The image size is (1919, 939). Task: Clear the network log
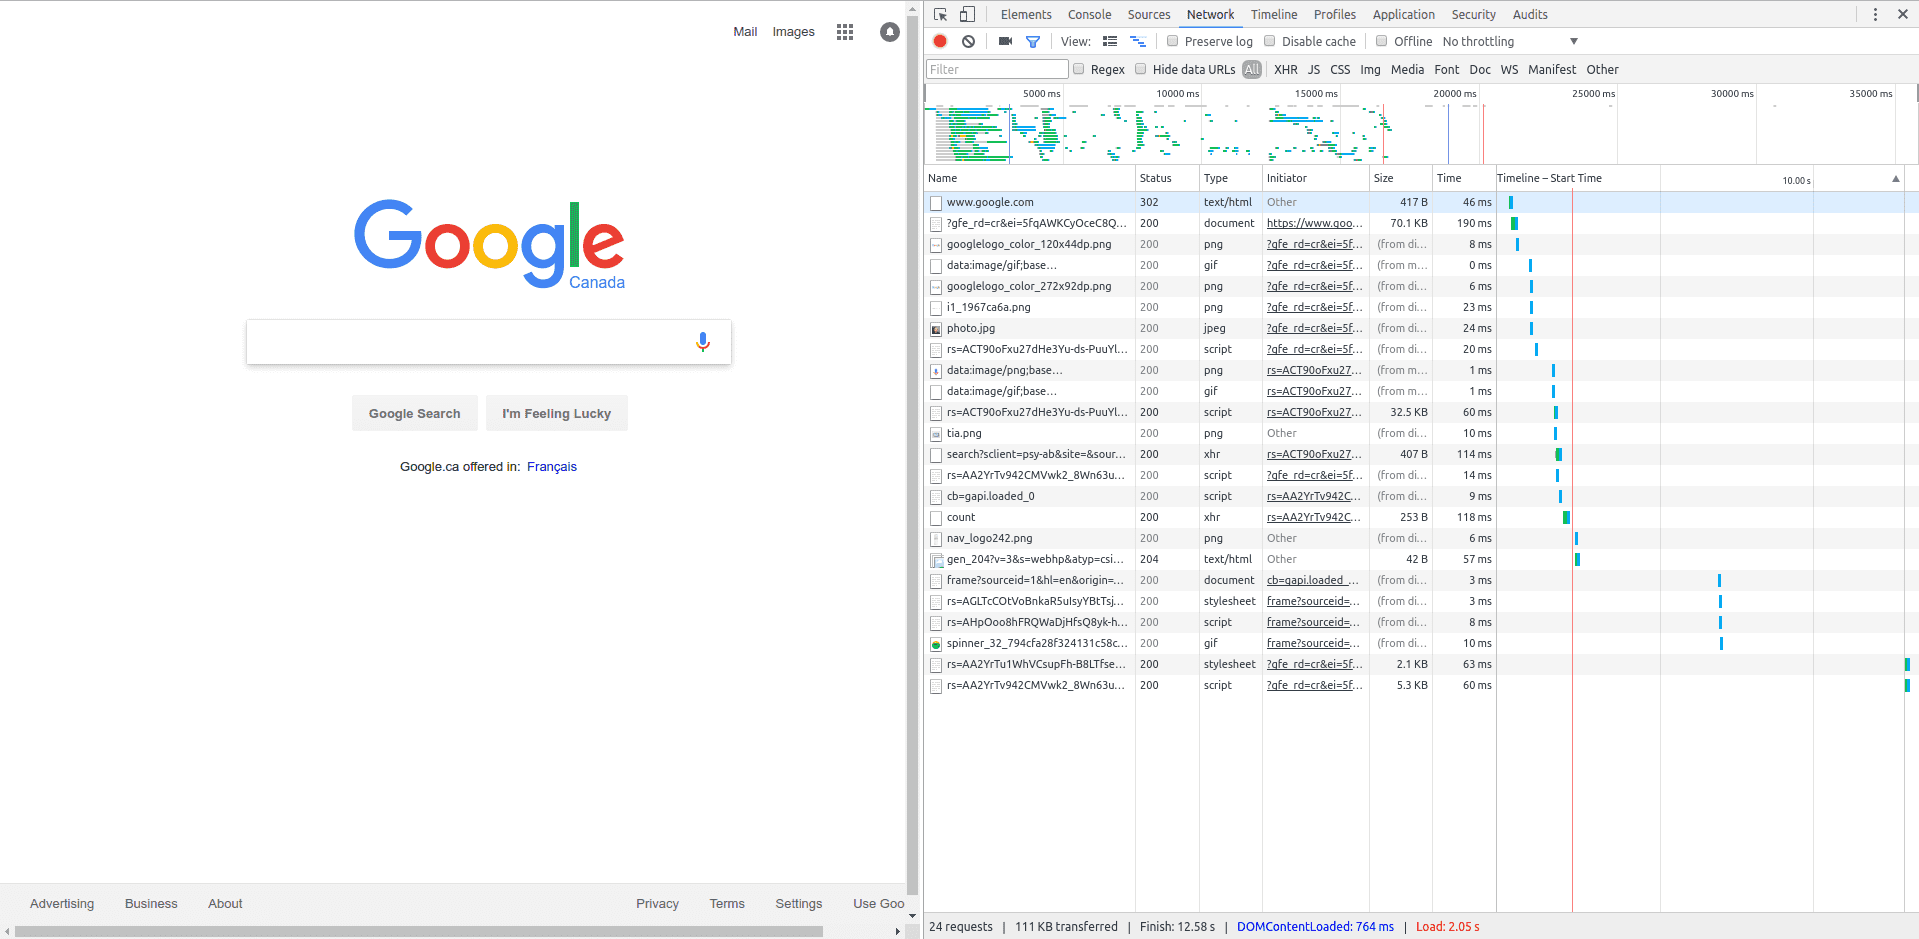click(x=968, y=41)
